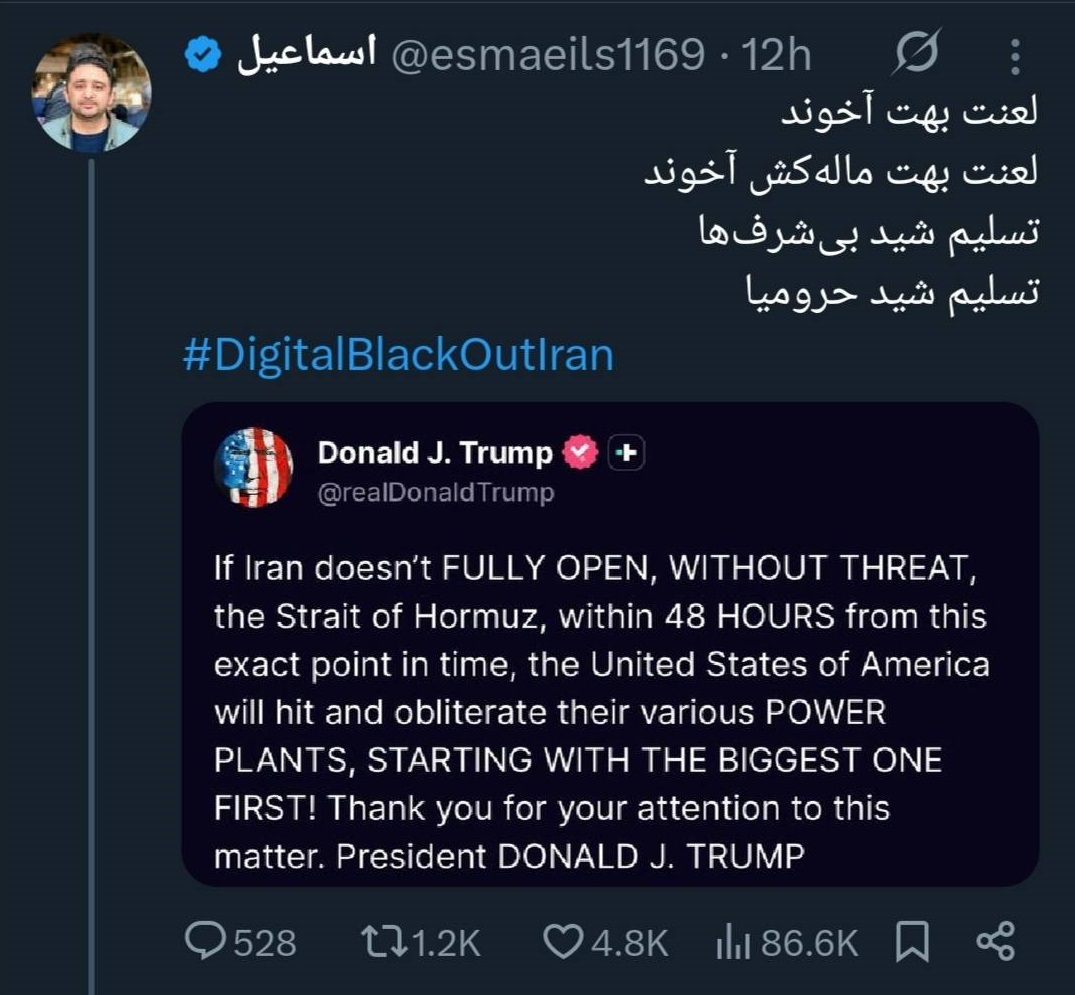Click the affiliation badge next to Trump's name
1075x995 pixels.
pos(627,453)
